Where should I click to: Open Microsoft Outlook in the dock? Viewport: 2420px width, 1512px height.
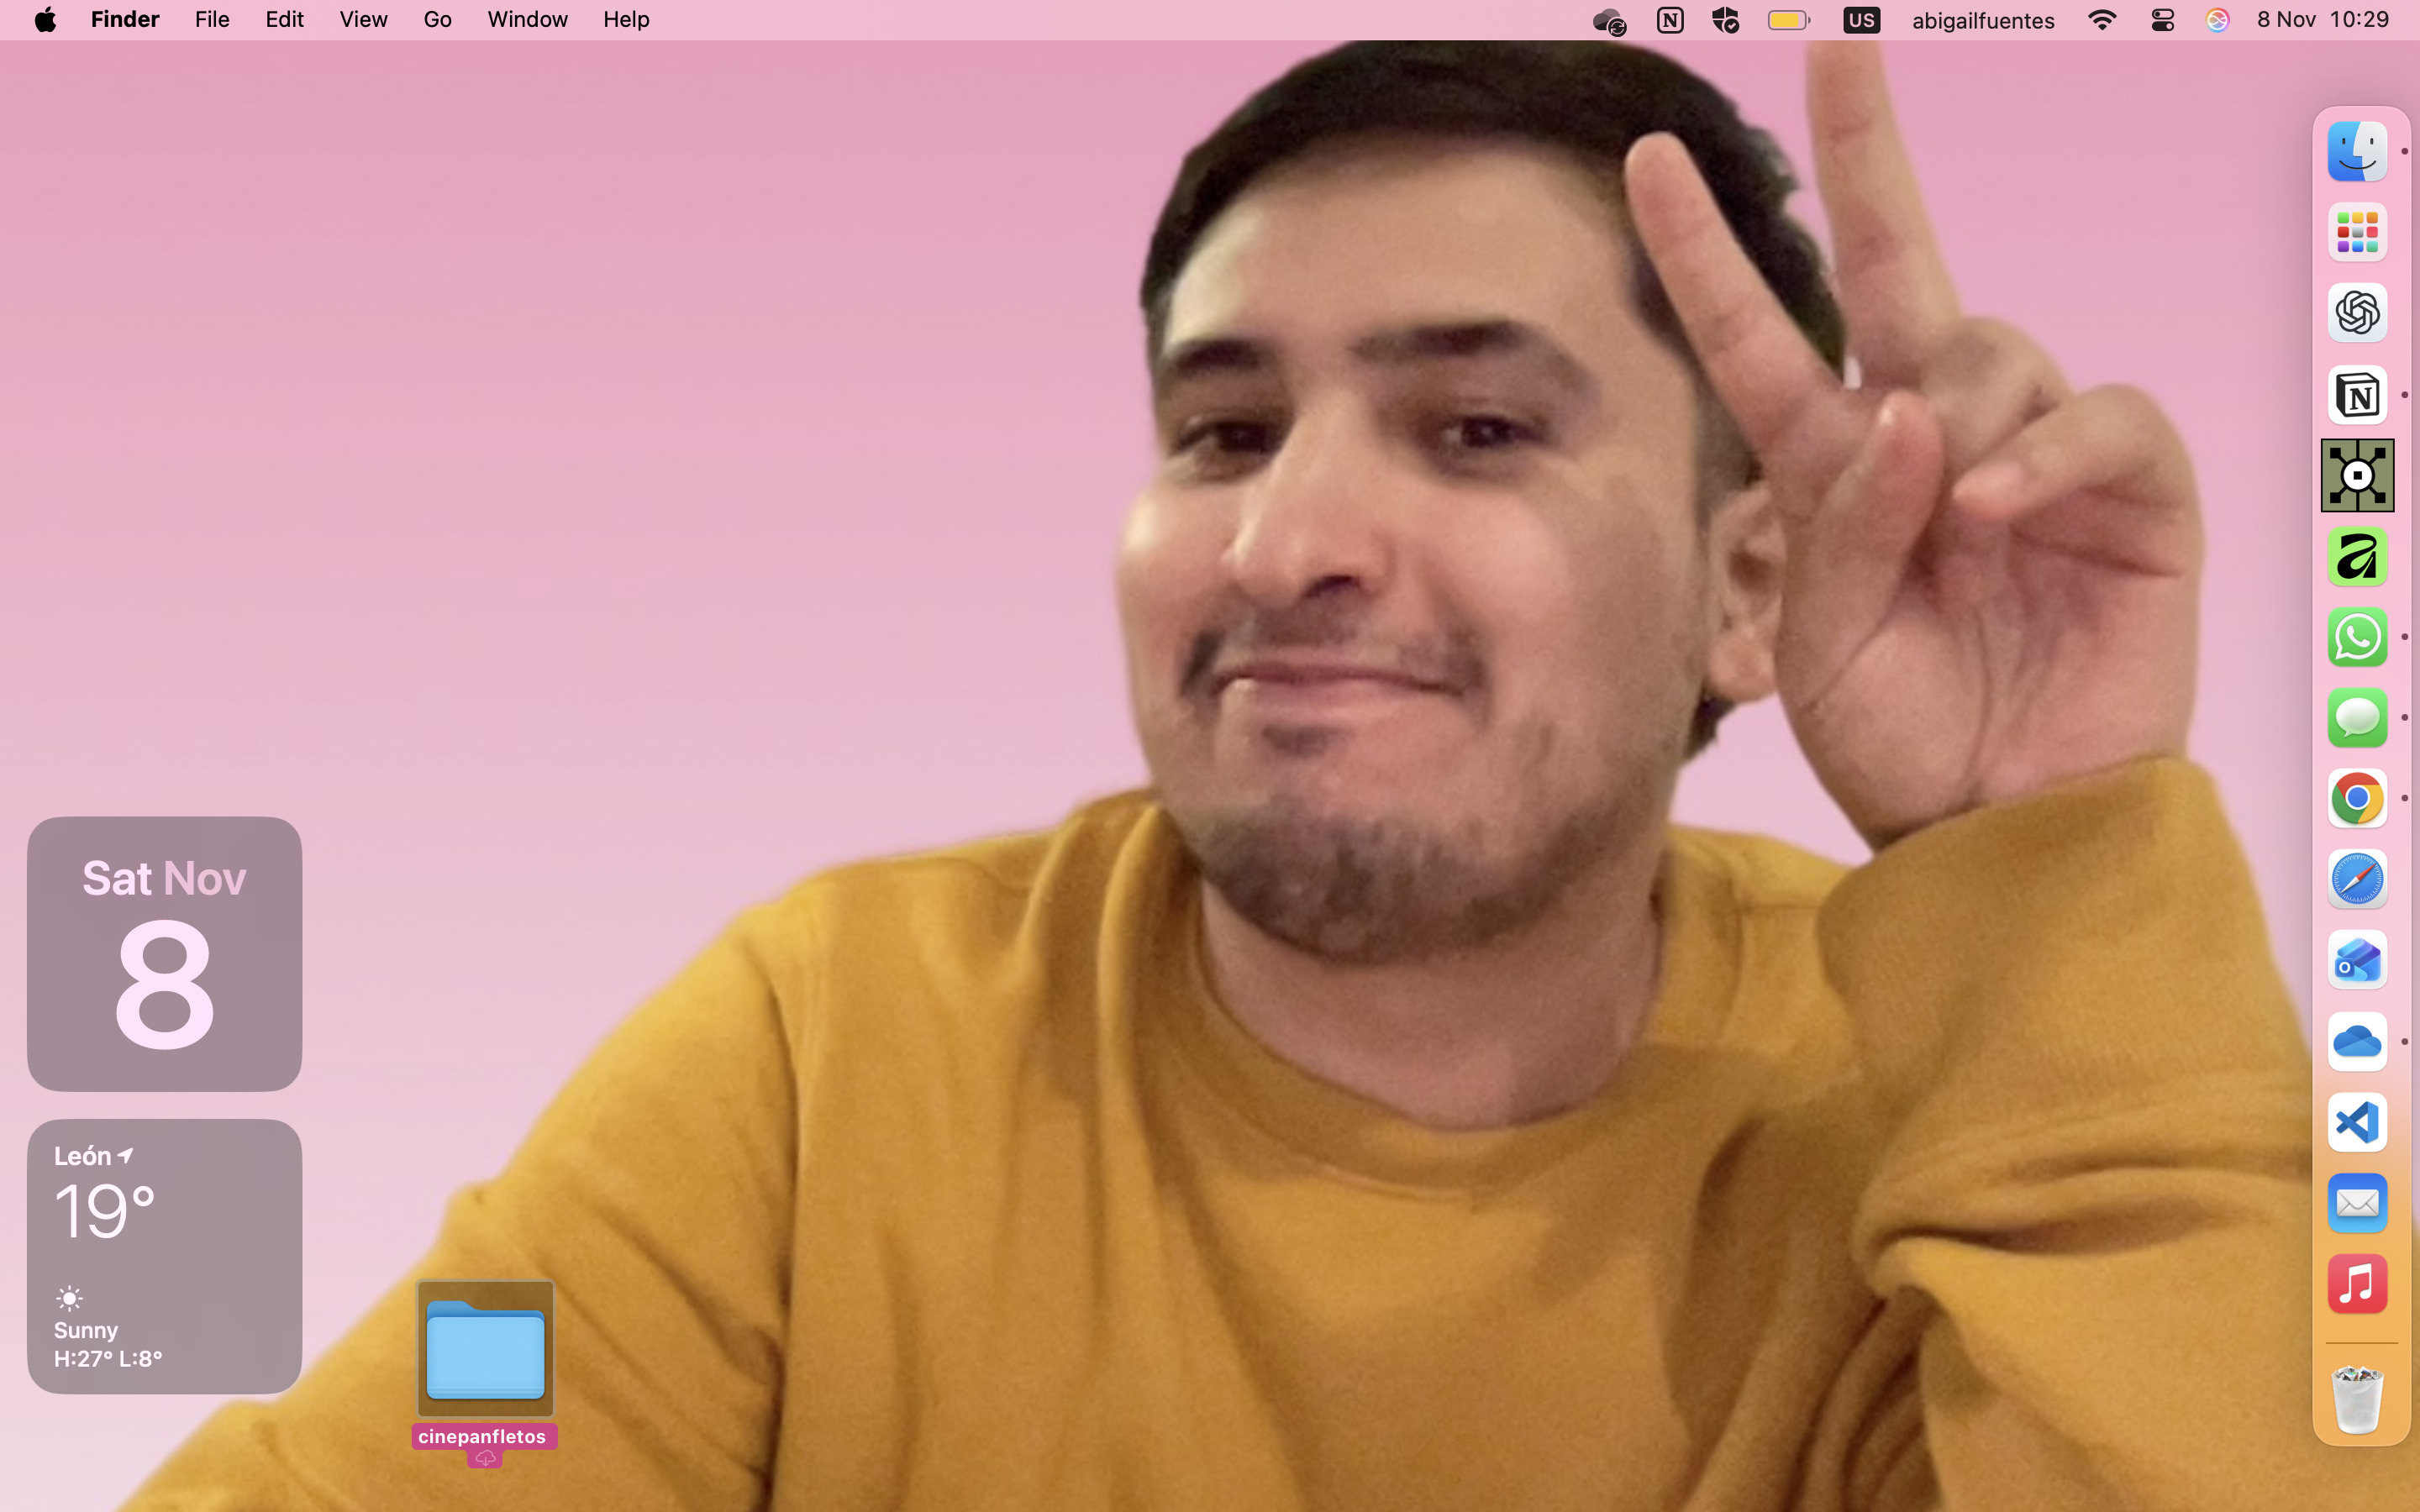coord(2357,960)
